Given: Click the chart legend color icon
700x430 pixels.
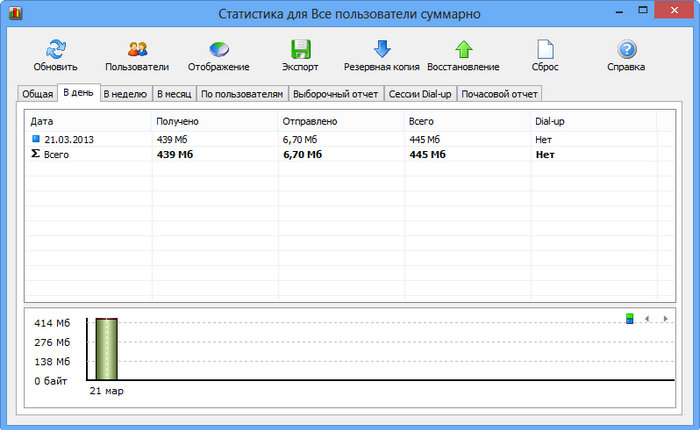Looking at the screenshot, I should 629,318.
